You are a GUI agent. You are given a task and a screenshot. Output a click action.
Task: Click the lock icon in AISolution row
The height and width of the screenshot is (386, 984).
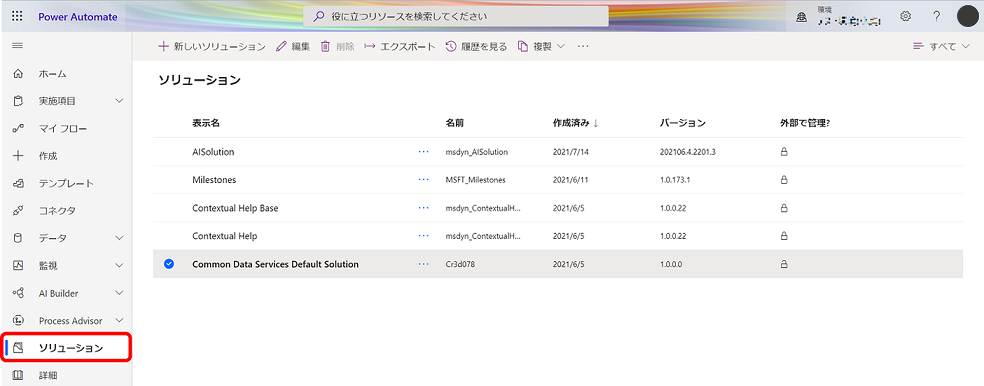pyautogui.click(x=784, y=152)
